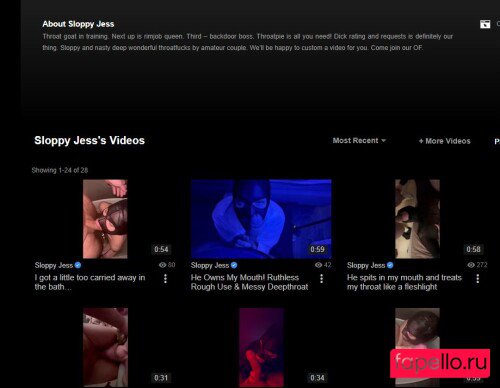Click the eye icon beside 42 views
This screenshot has height=388, width=500.
pyautogui.click(x=318, y=265)
